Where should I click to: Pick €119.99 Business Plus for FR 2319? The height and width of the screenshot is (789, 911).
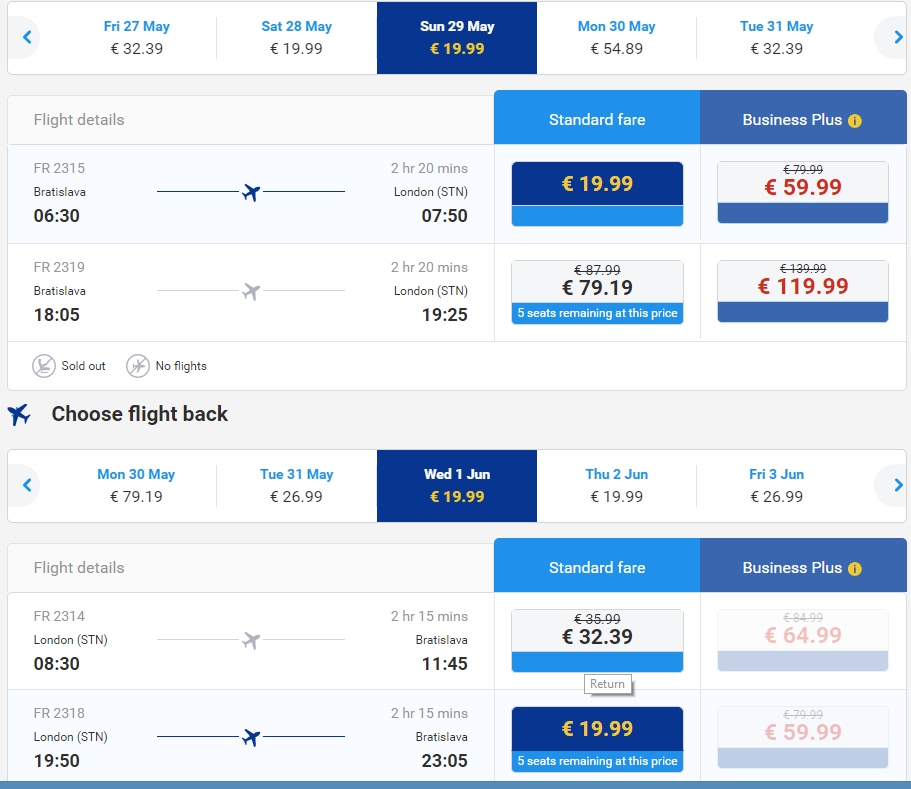[803, 291]
